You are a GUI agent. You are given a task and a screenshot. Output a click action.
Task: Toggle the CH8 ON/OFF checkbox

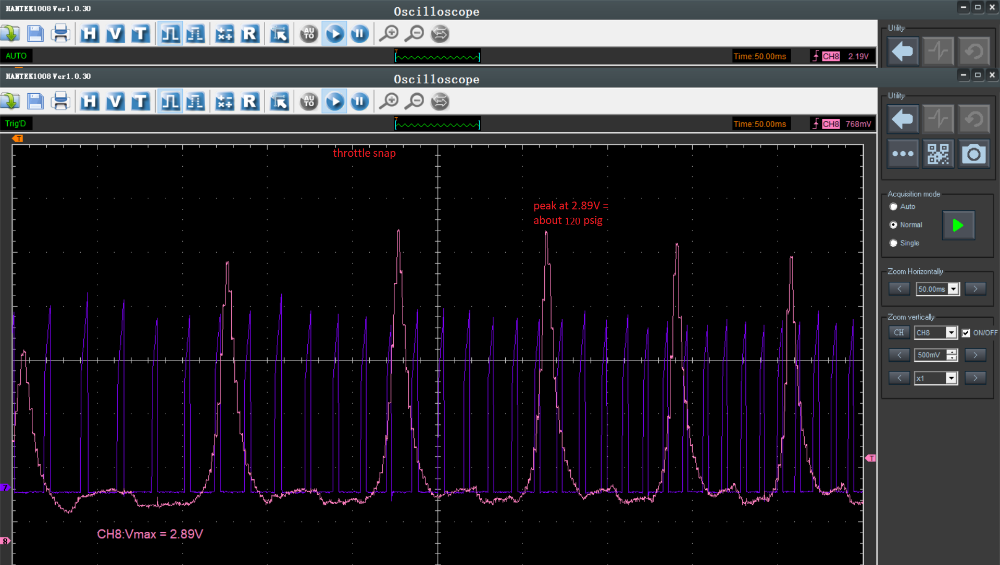click(966, 333)
